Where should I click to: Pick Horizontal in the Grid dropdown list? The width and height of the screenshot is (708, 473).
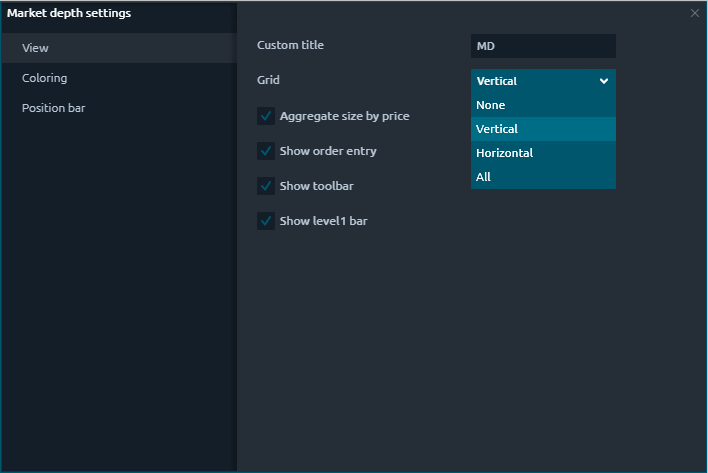[x=504, y=153]
